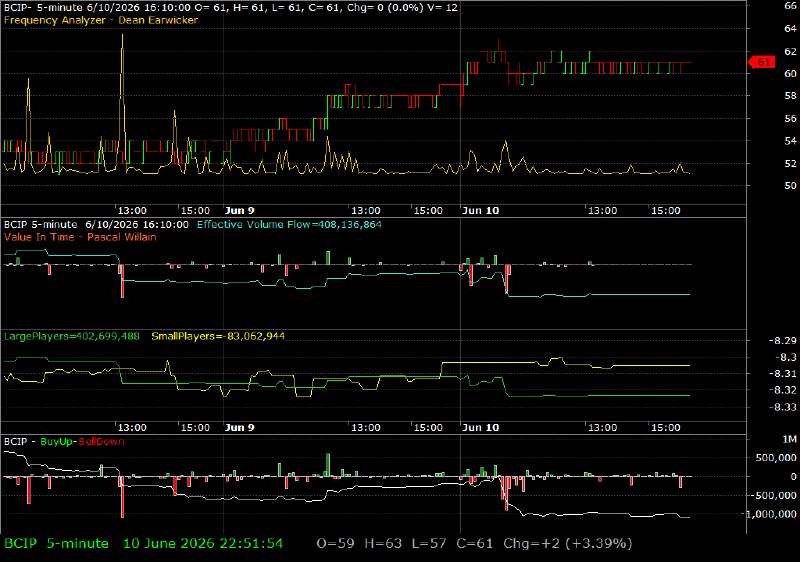Viewport: 800px width, 562px height.
Task: Click the H=63 status bar value
Action: click(x=383, y=544)
